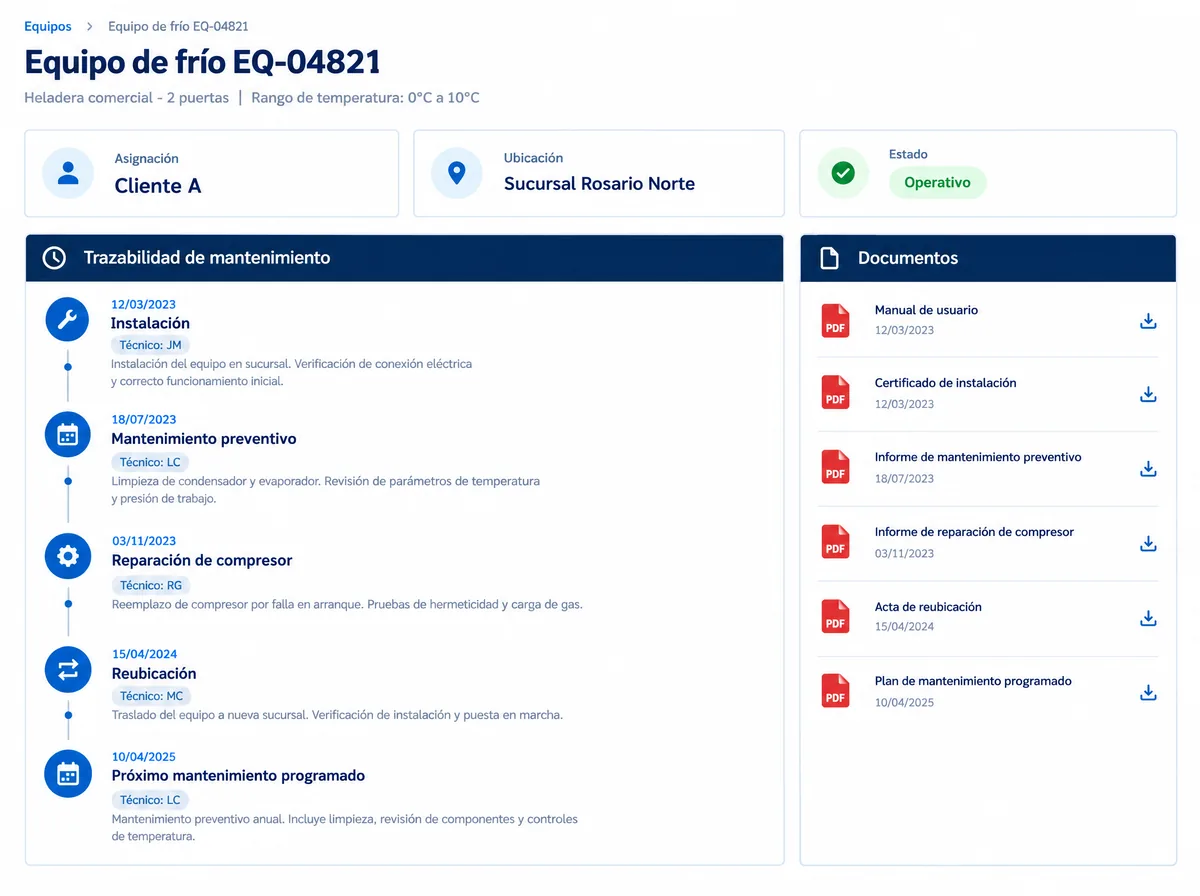Click the breadcrumb text Equipo de frío EQ-04821
1200x896 pixels.
(x=178, y=26)
